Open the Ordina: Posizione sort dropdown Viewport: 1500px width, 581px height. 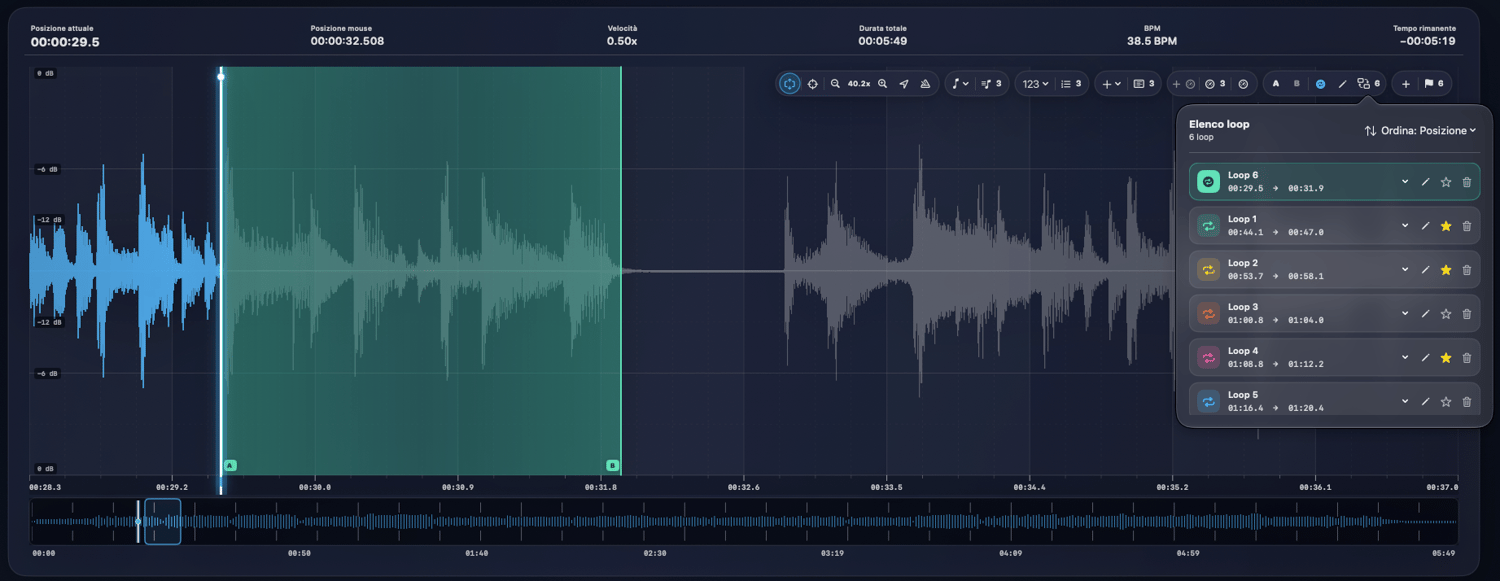coord(1420,131)
